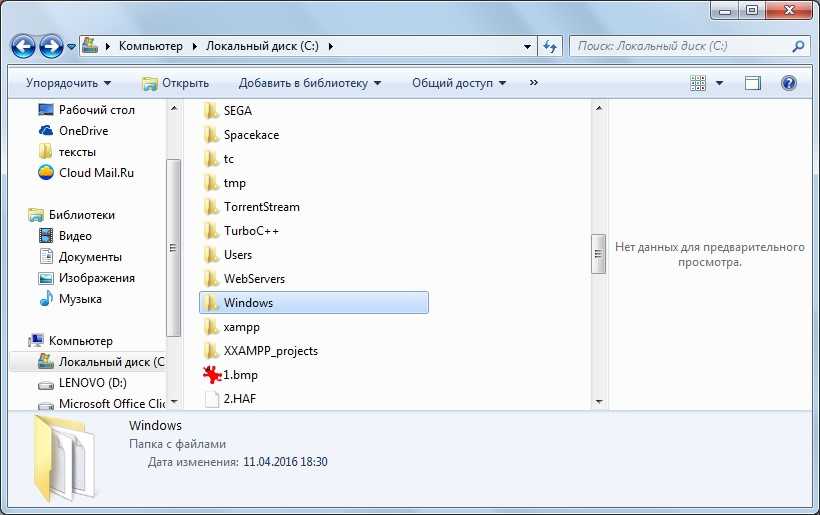Click the Открыть toolbar button
The image size is (820, 515).
click(176, 83)
